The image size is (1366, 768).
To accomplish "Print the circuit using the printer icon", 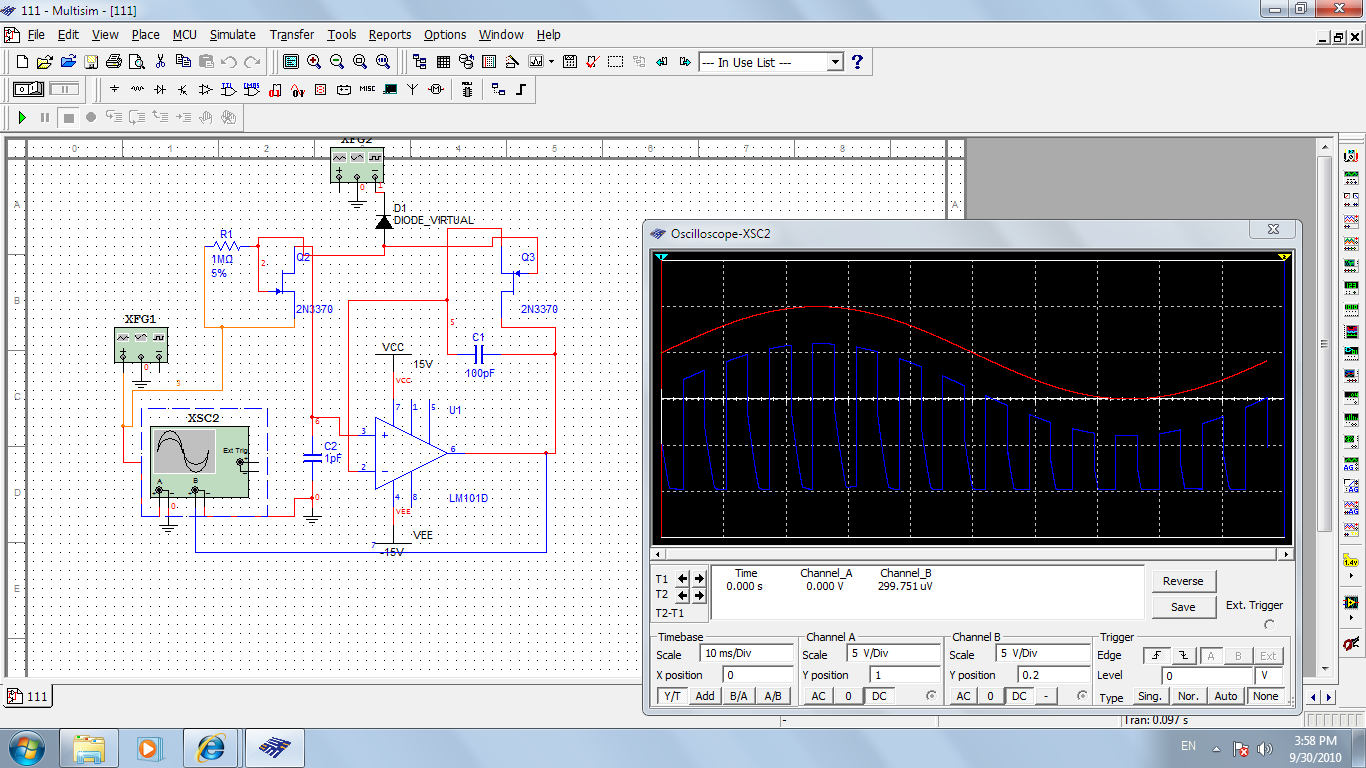I will (114, 61).
